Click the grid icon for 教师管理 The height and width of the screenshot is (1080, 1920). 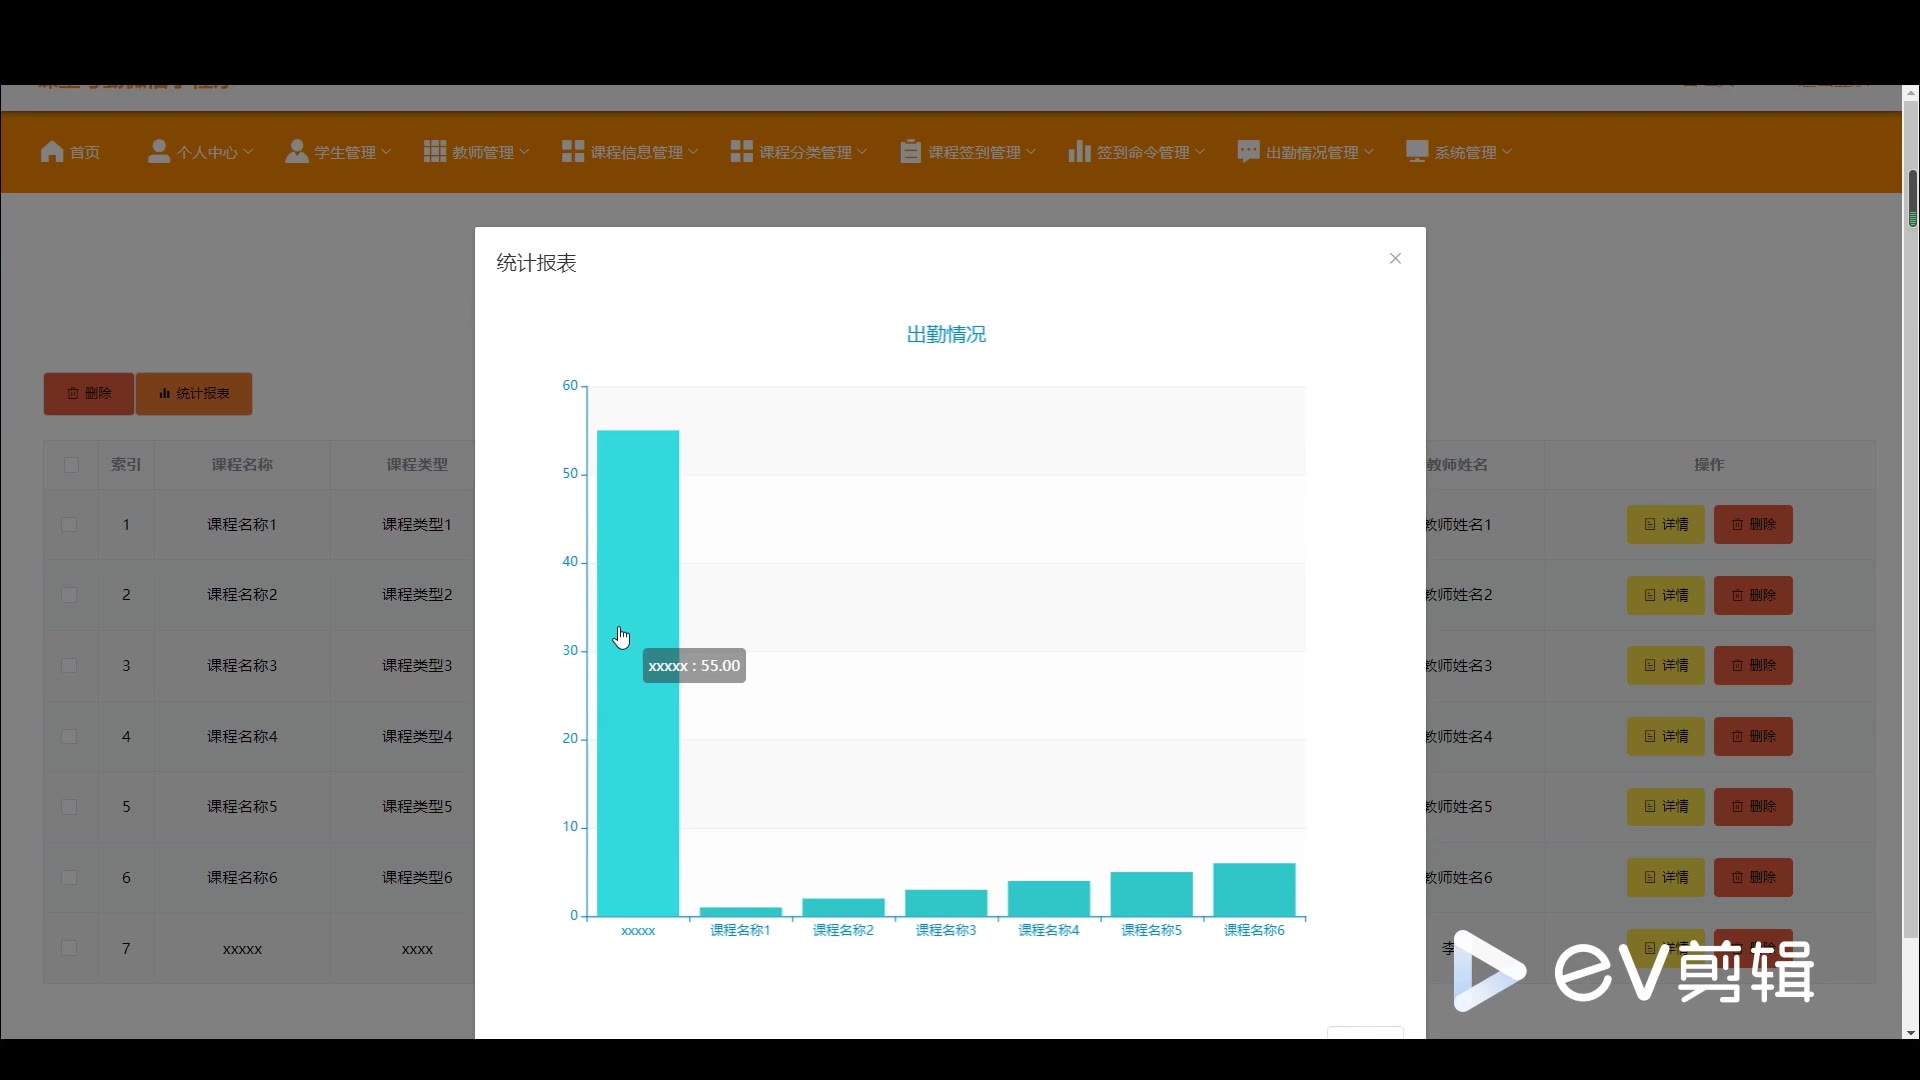click(434, 151)
